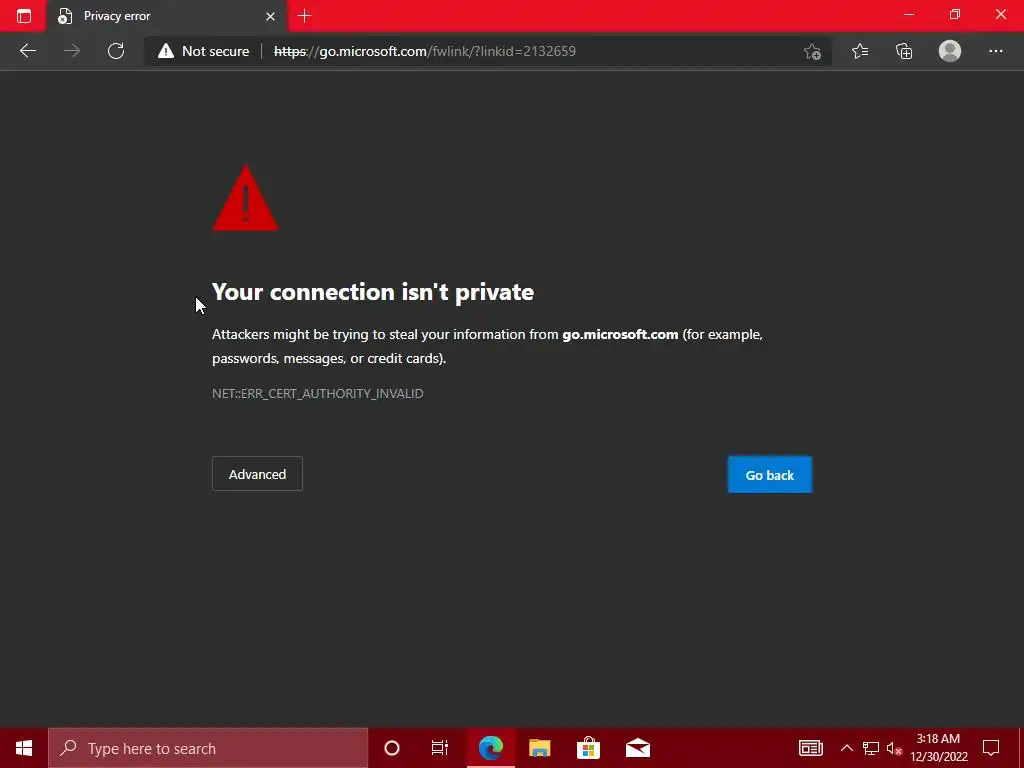The image size is (1024, 768).
Task: Open File Explorer from taskbar
Action: (x=539, y=748)
